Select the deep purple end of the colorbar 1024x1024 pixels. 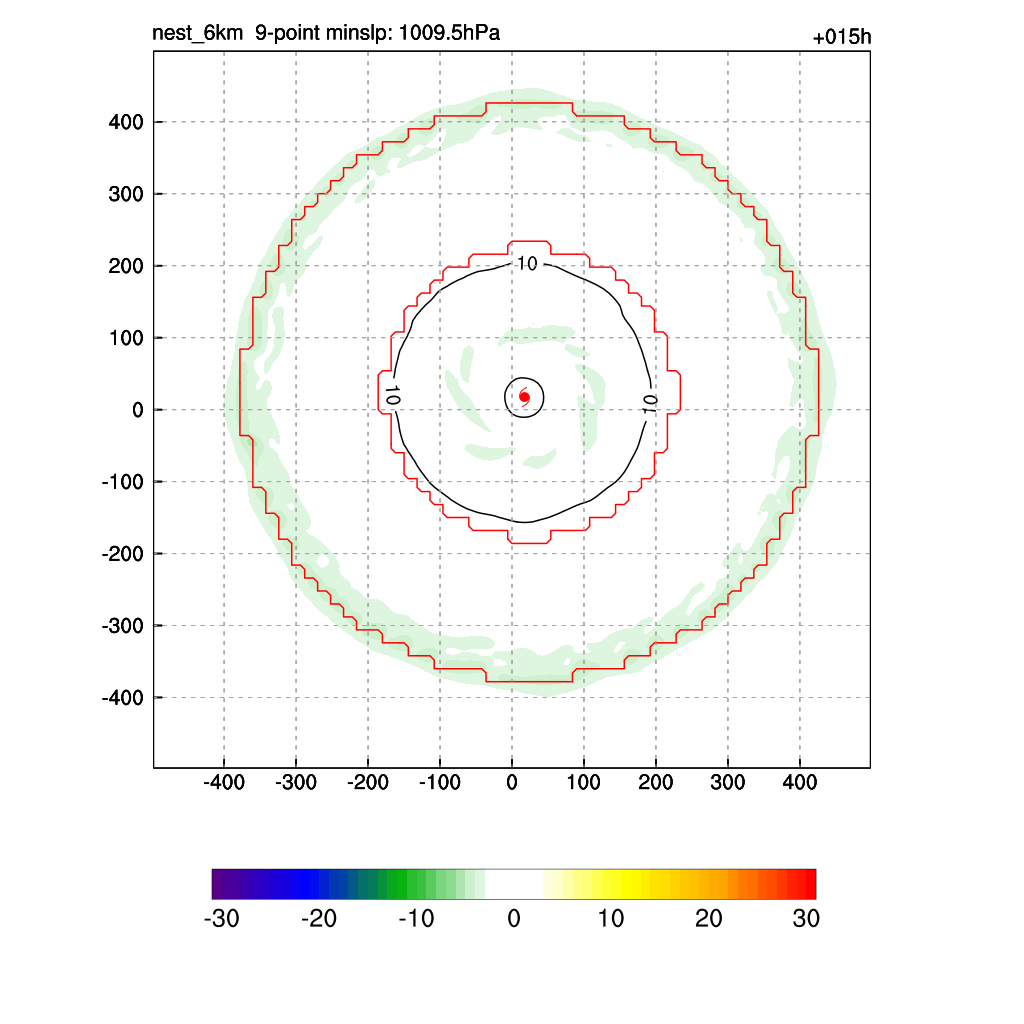(x=222, y=884)
